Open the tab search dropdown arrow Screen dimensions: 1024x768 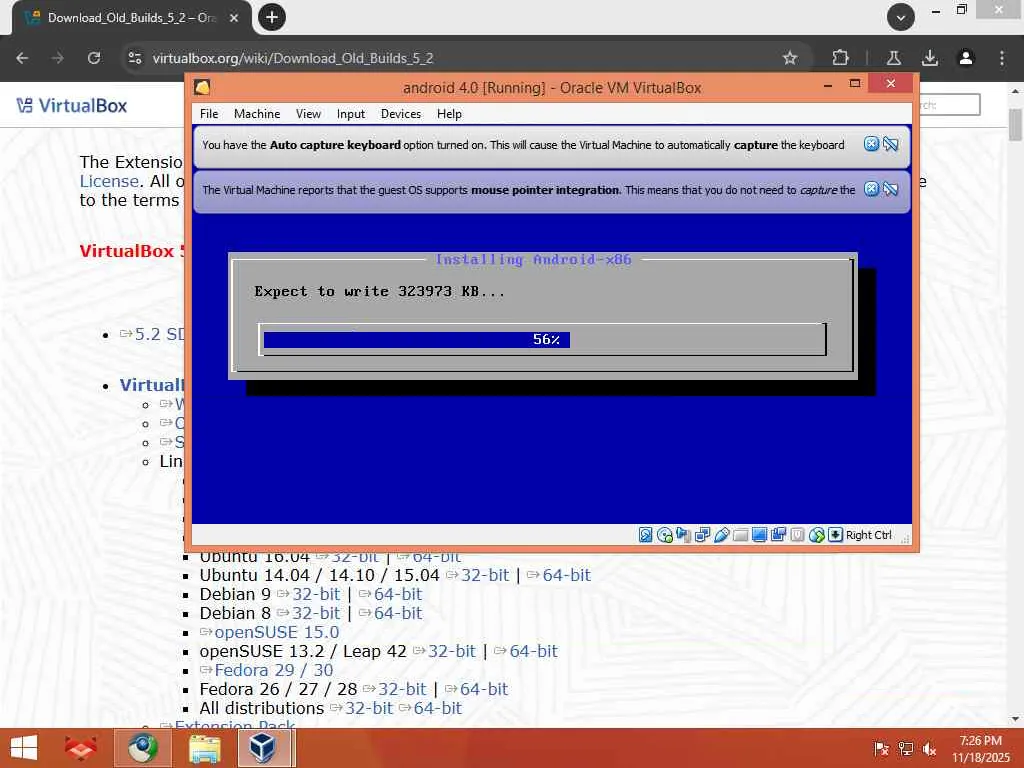[901, 17]
